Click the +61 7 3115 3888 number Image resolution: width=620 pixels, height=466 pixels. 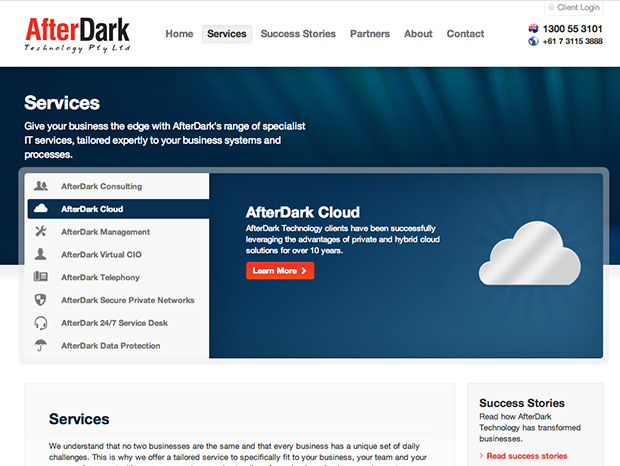(573, 41)
